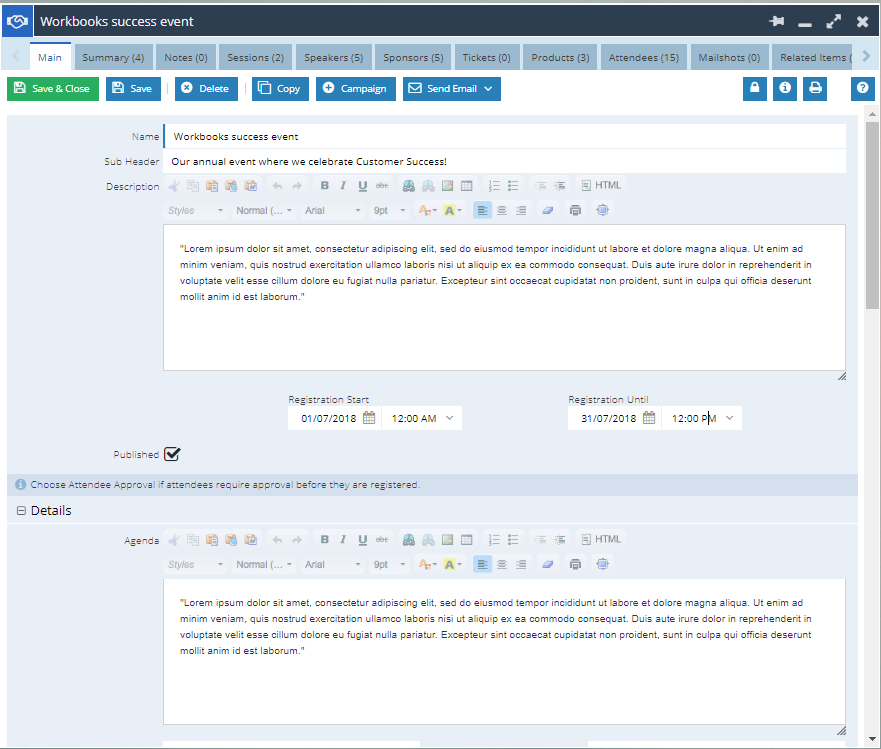Open background color picker in Description editor
This screenshot has width=881, height=749.
point(452,211)
